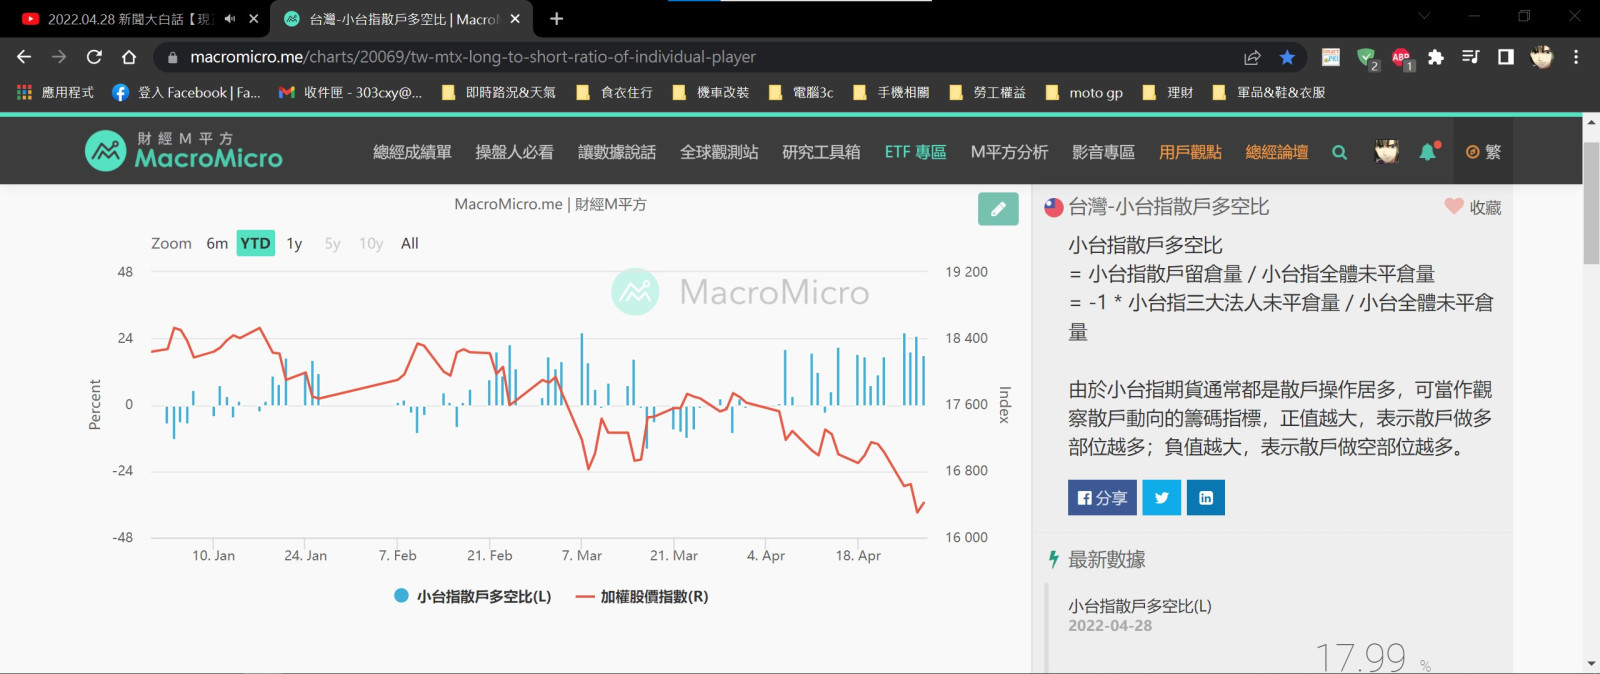Share the chart on Facebook
The image size is (1600, 674).
pyautogui.click(x=1101, y=498)
